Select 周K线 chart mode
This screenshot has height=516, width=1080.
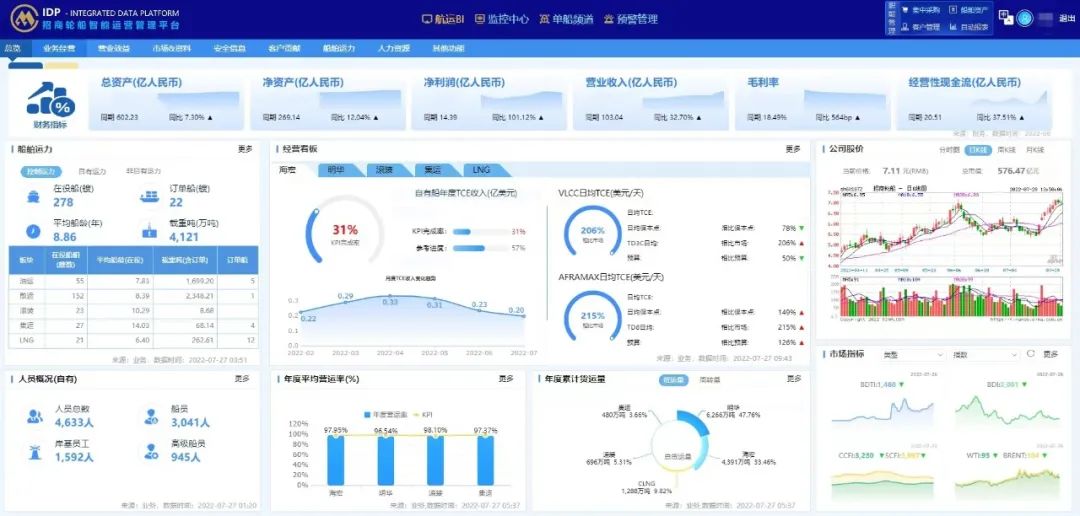1006,149
